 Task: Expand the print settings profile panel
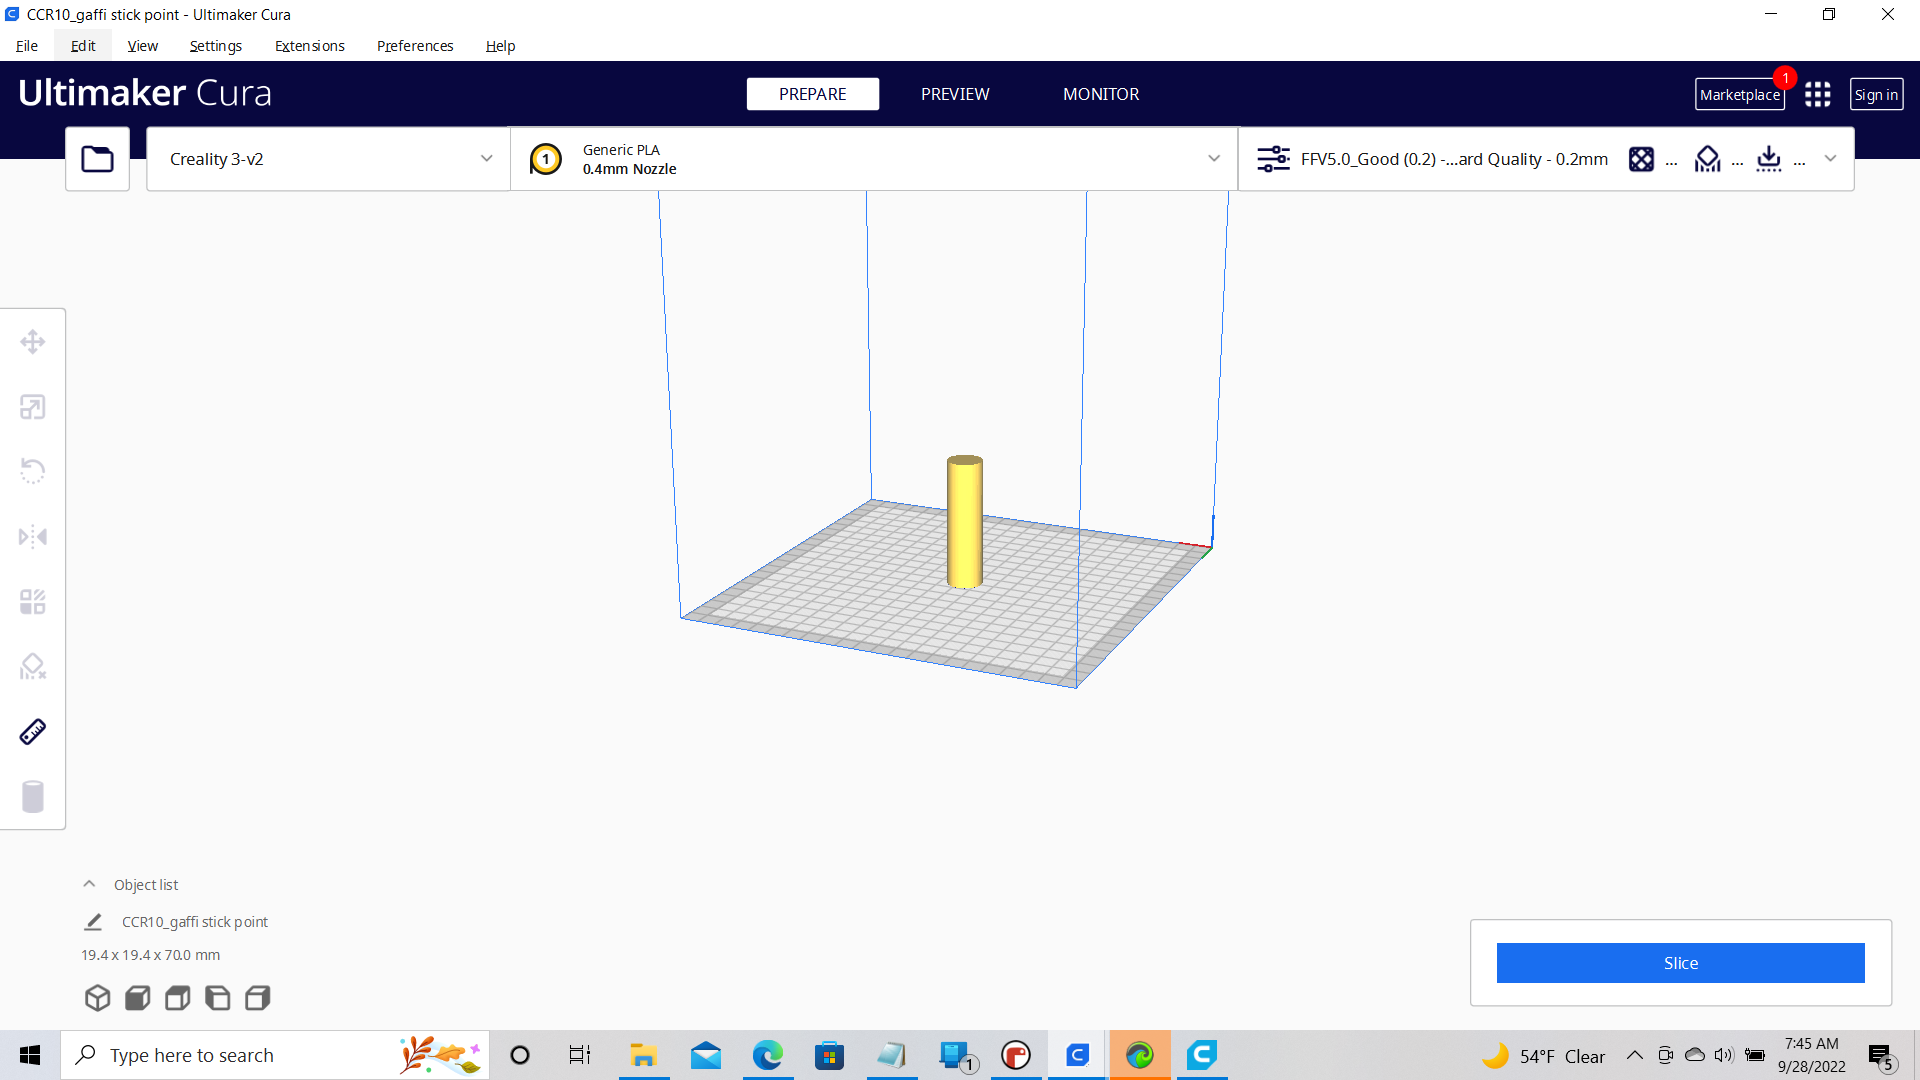pyautogui.click(x=1830, y=159)
